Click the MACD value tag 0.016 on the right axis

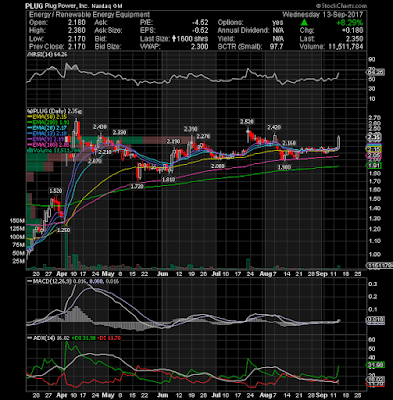tap(375, 320)
